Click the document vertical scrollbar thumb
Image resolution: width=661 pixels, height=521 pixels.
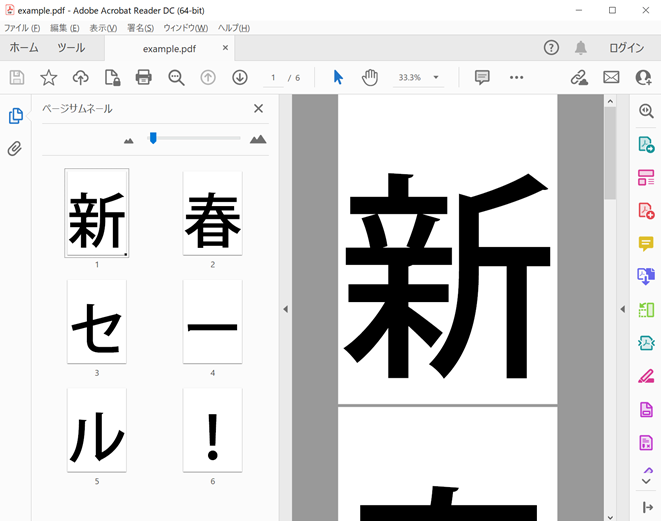610,153
